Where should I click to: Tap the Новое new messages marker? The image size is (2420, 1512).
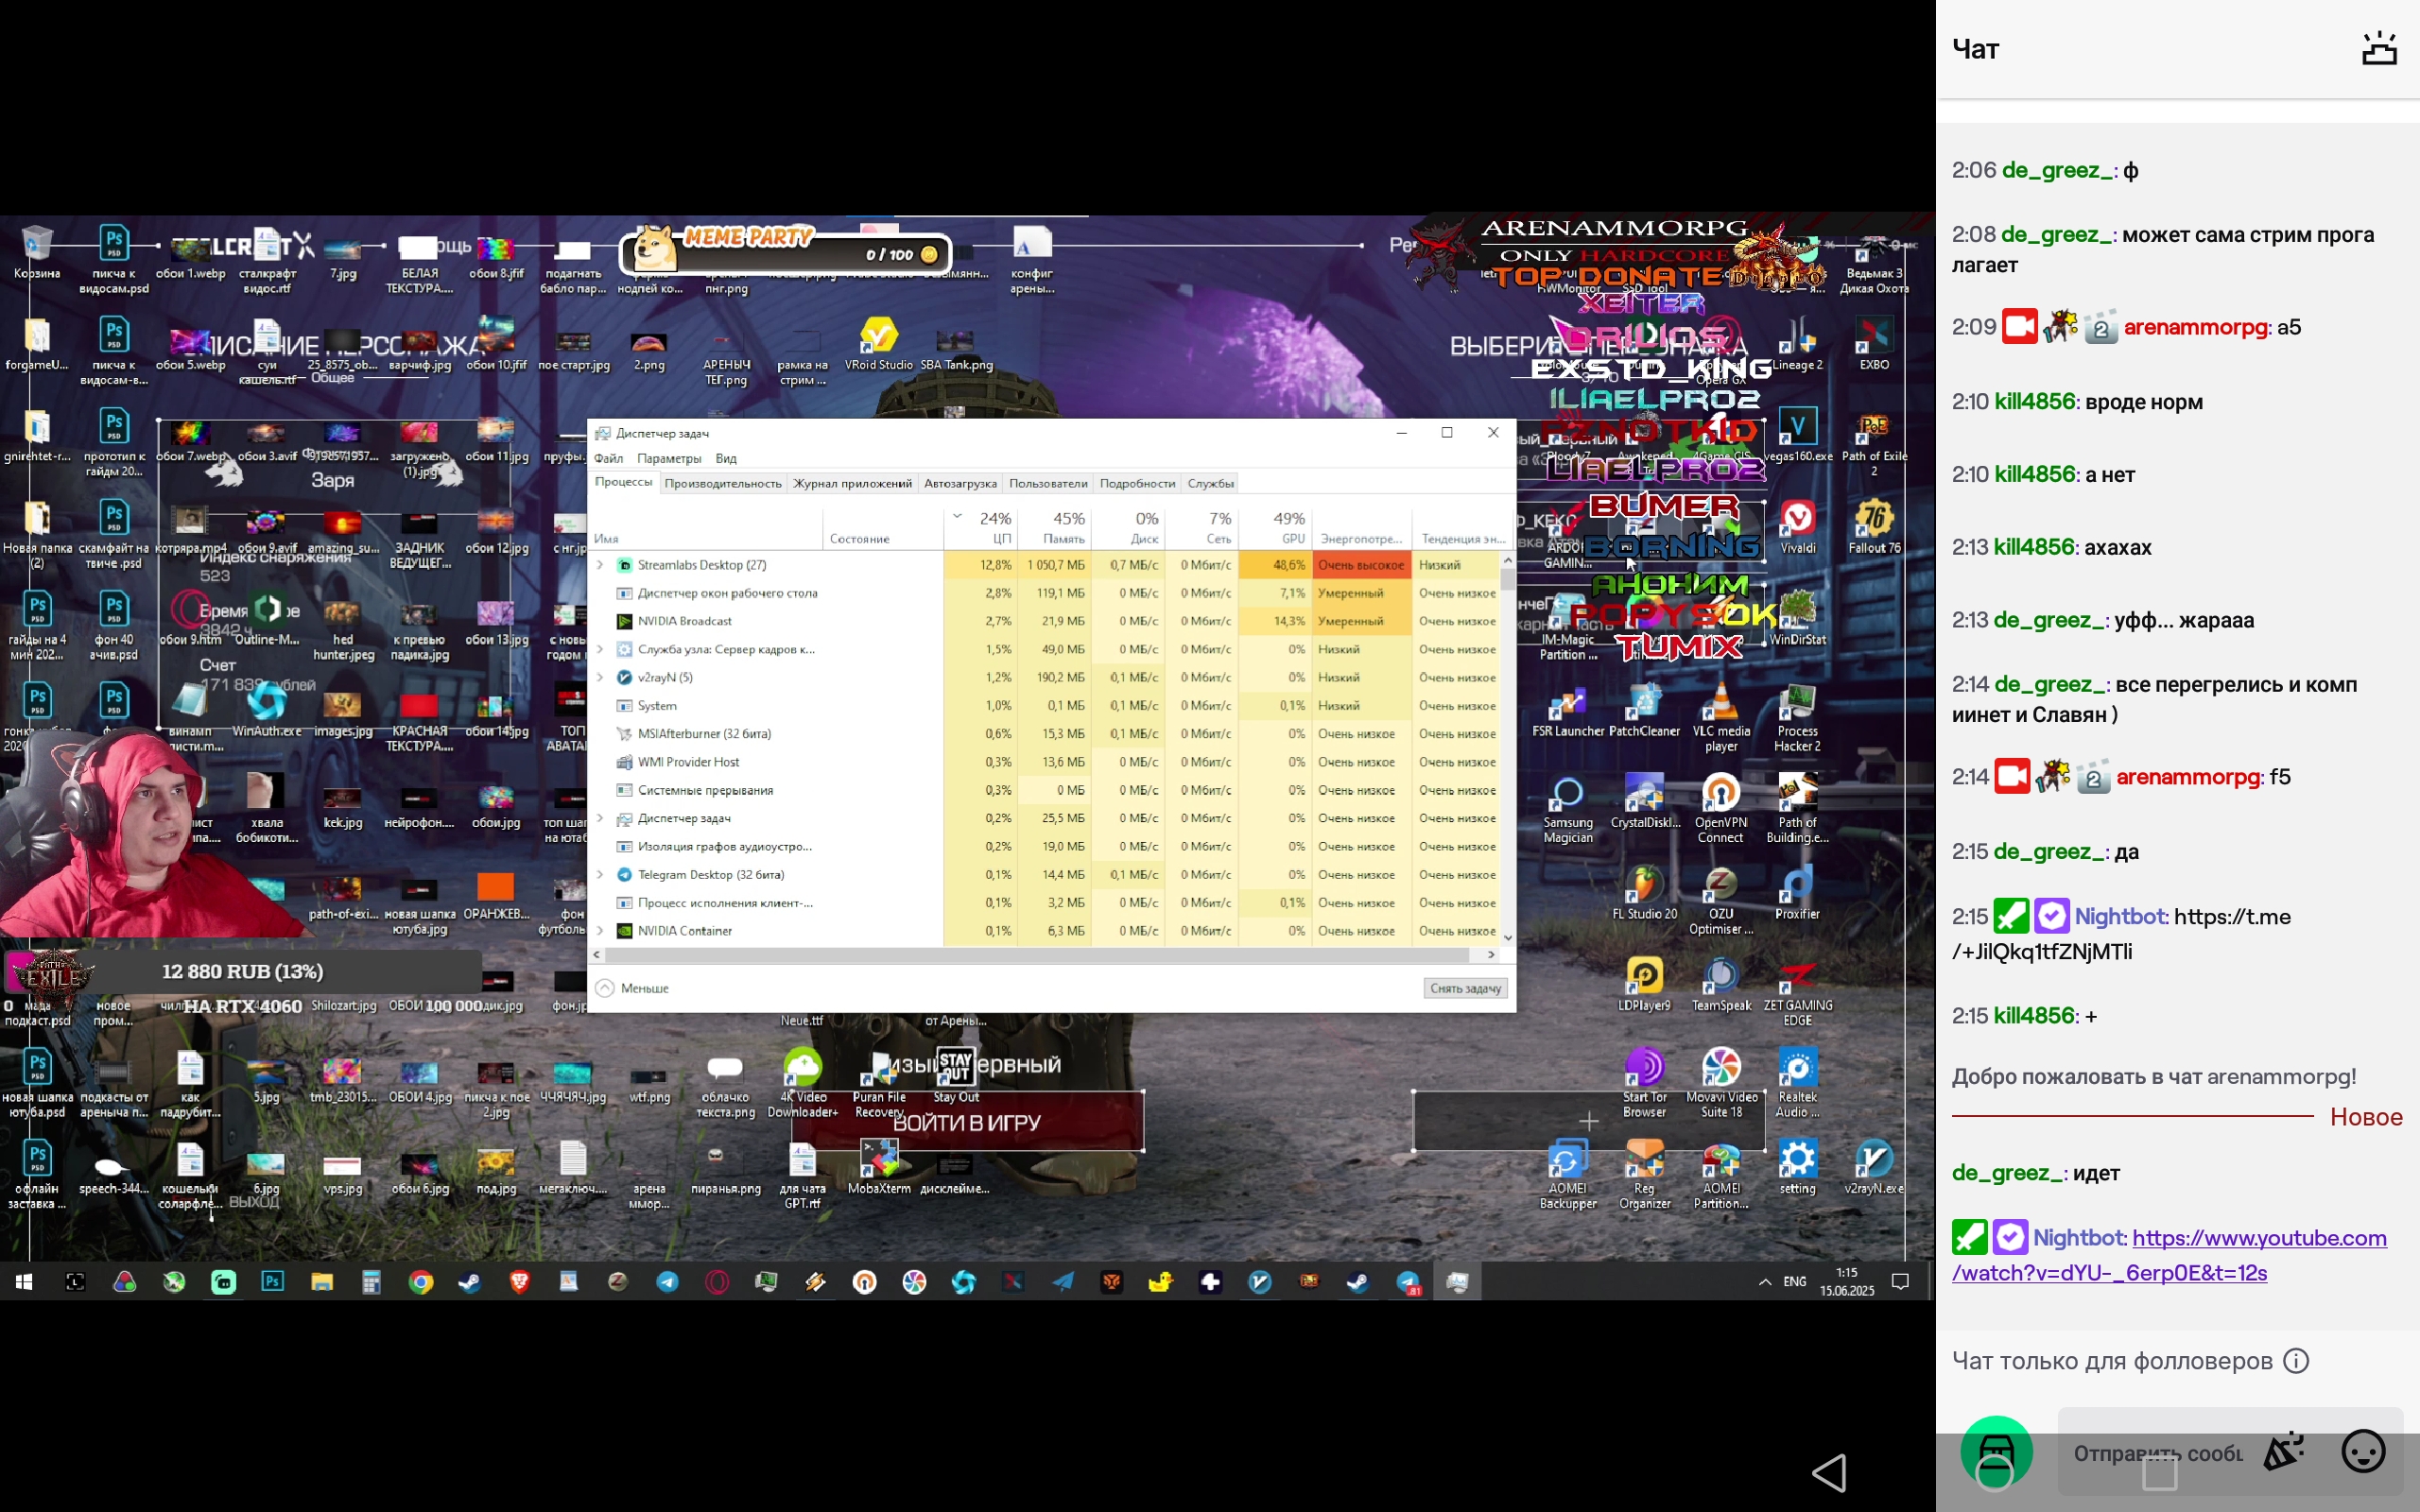(2366, 1117)
